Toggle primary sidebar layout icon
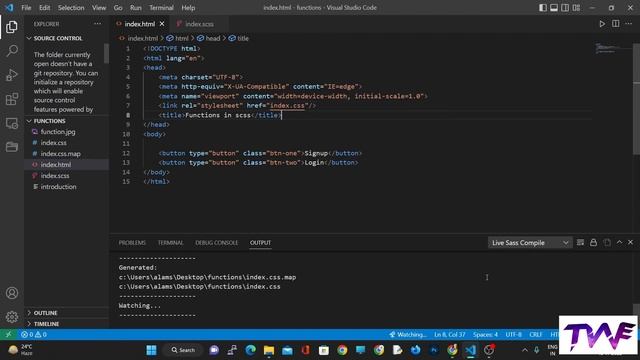The width and height of the screenshot is (640, 360). point(542,7)
